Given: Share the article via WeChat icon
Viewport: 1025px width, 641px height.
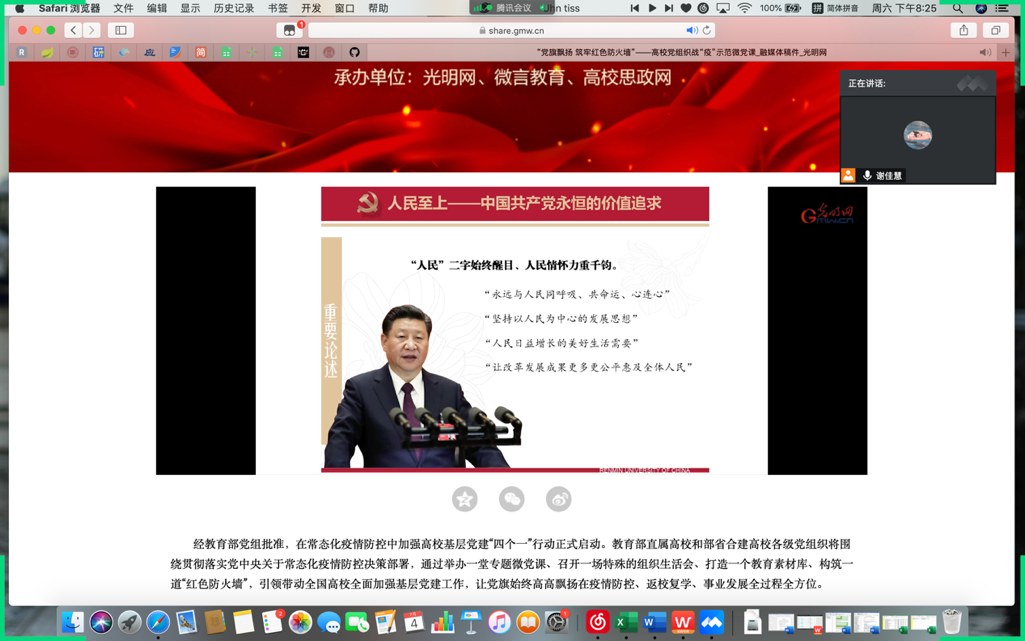Looking at the screenshot, I should pos(512,499).
